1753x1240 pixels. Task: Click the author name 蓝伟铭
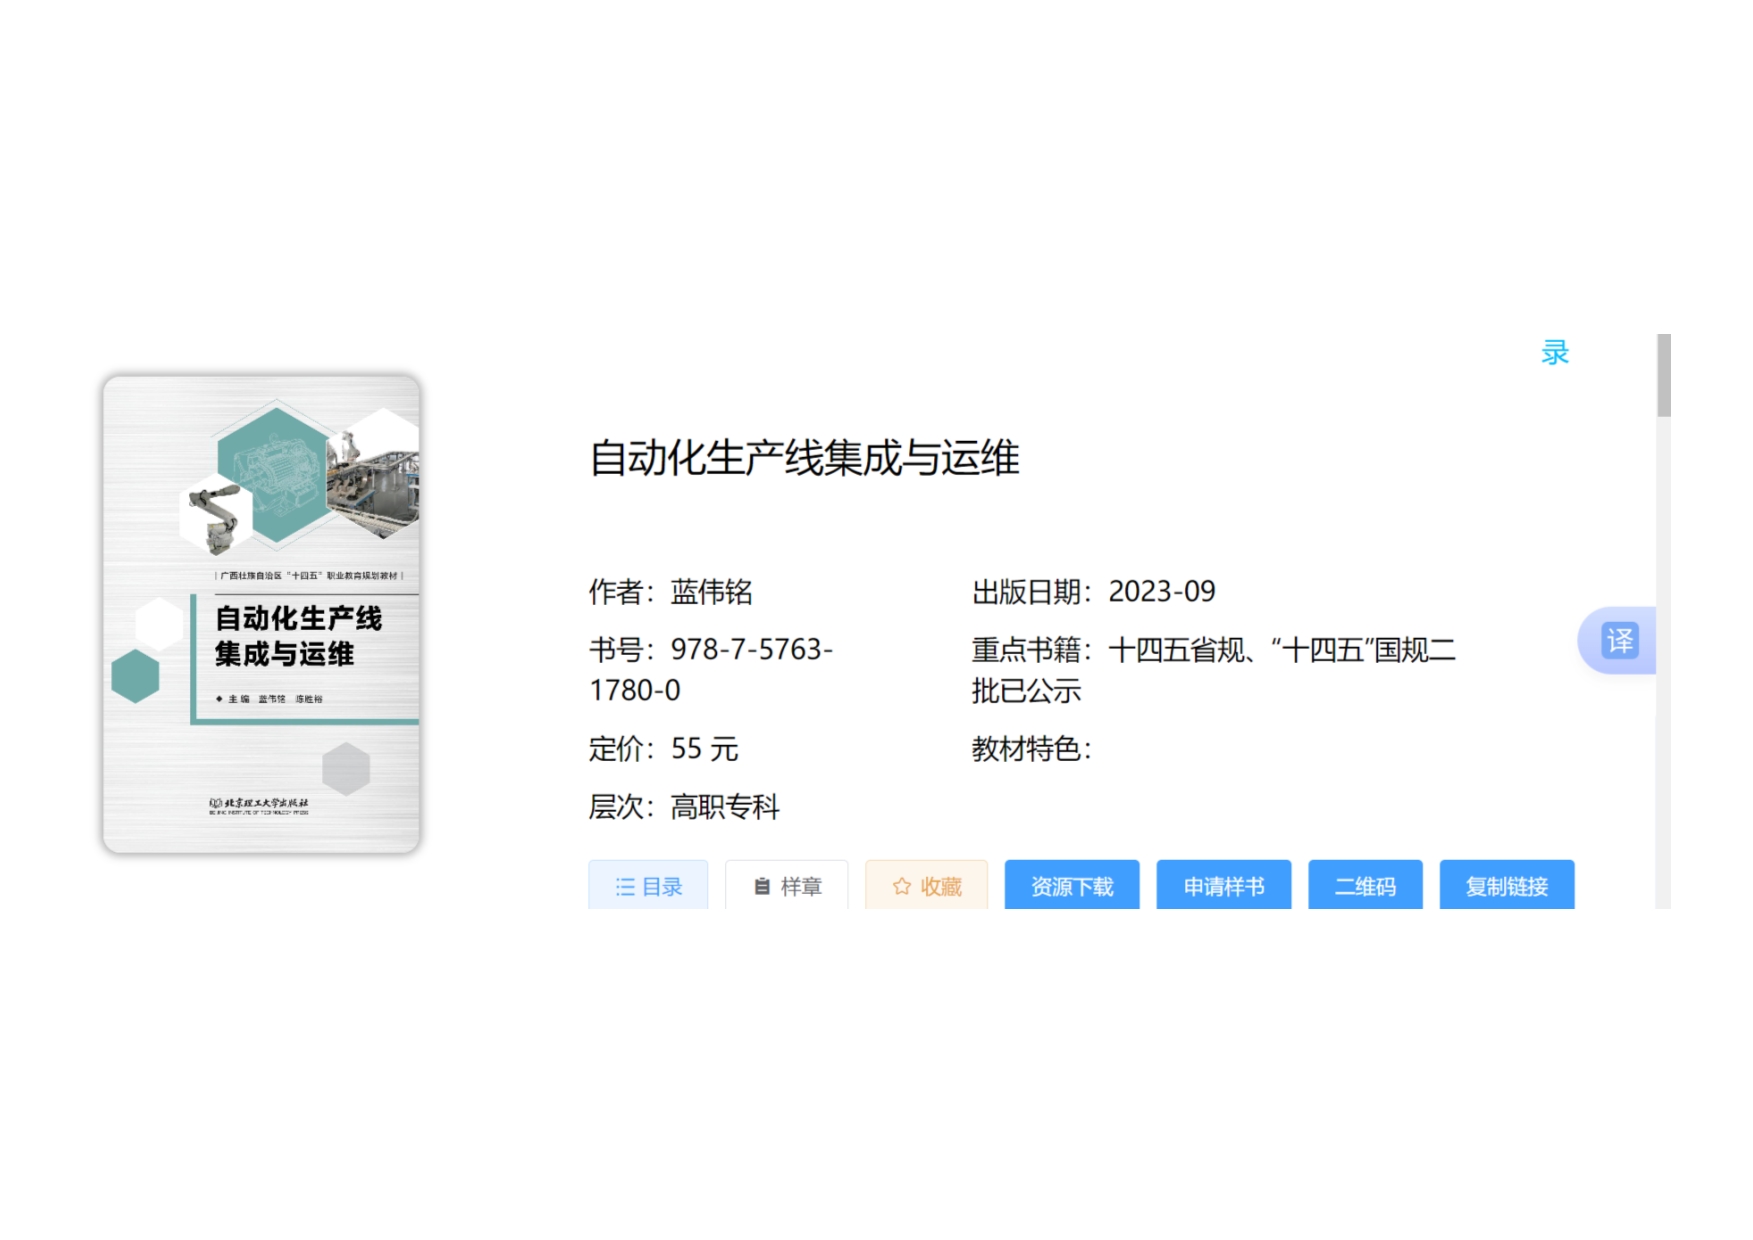(x=711, y=592)
